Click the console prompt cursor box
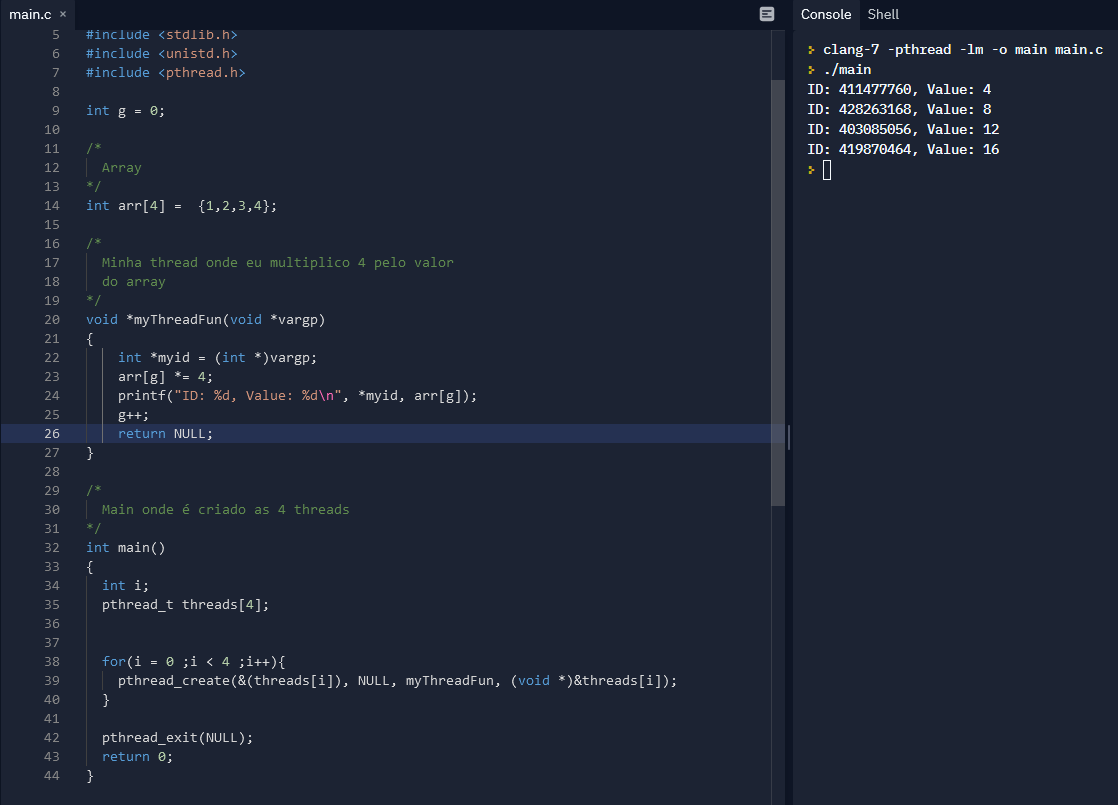This screenshot has height=805, width=1118. [826, 170]
